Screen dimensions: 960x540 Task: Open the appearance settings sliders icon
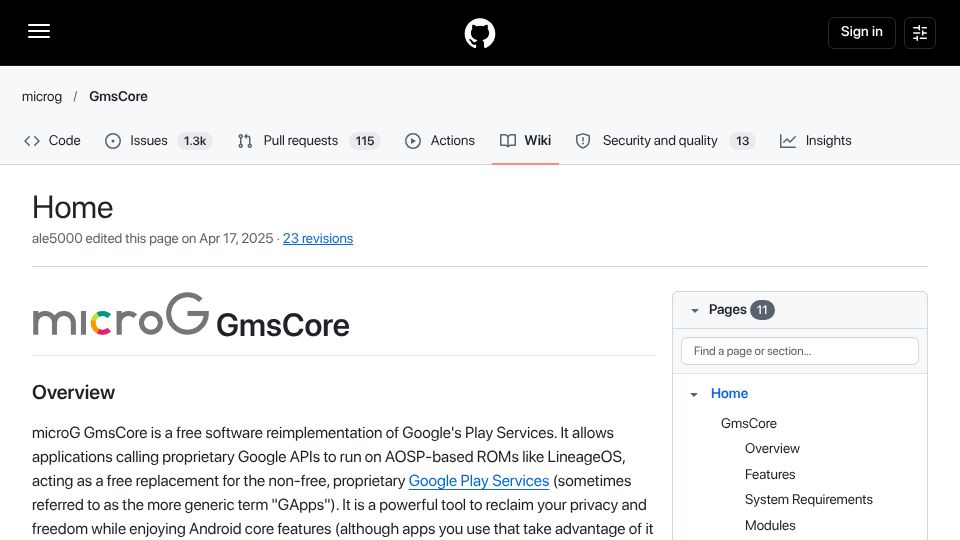click(920, 32)
